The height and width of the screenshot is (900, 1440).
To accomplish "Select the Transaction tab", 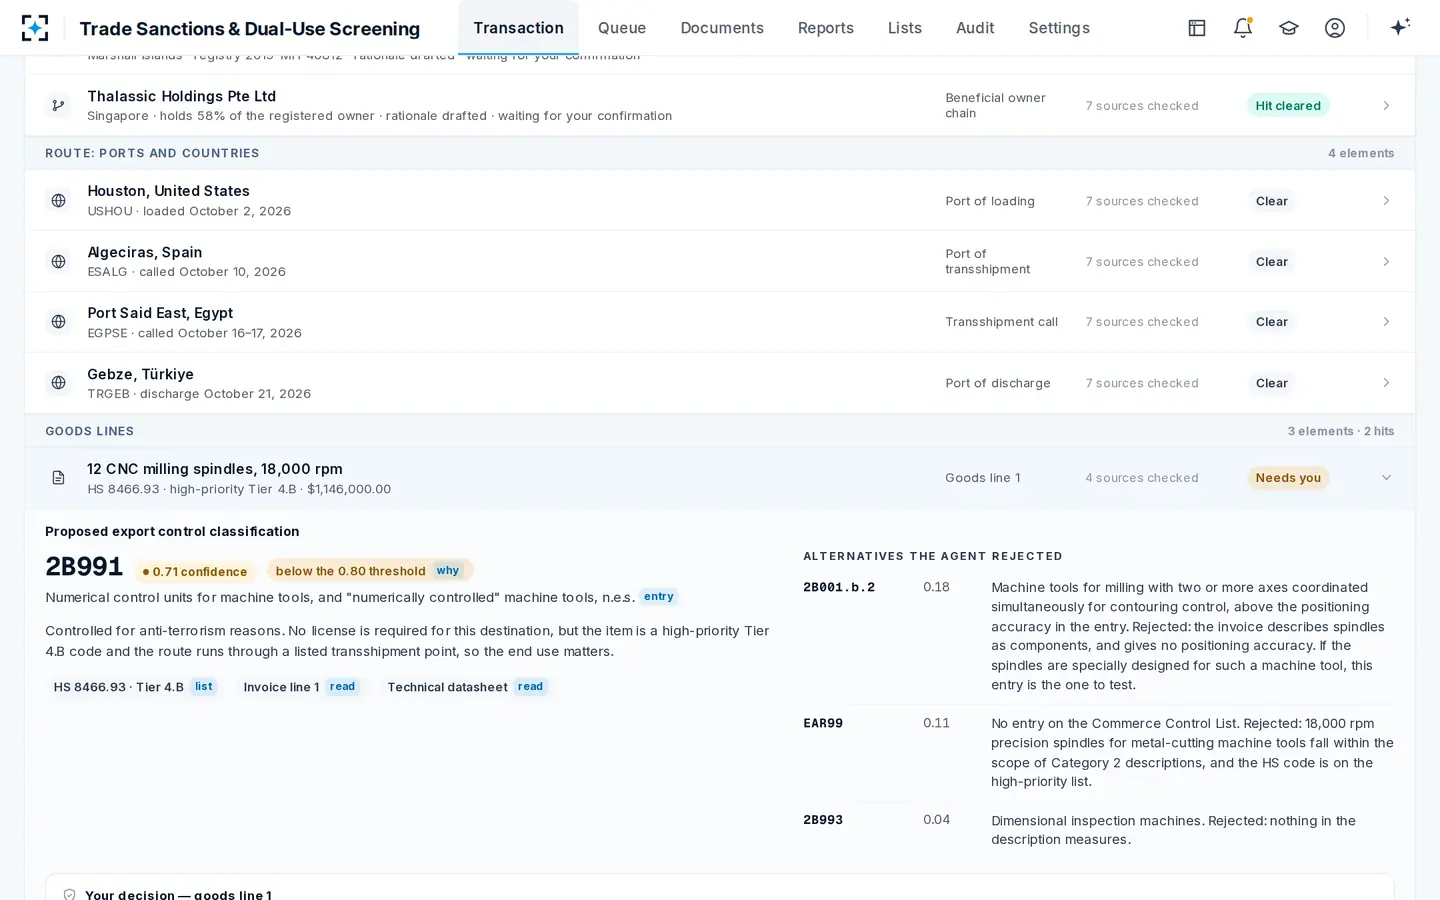I will click(518, 28).
